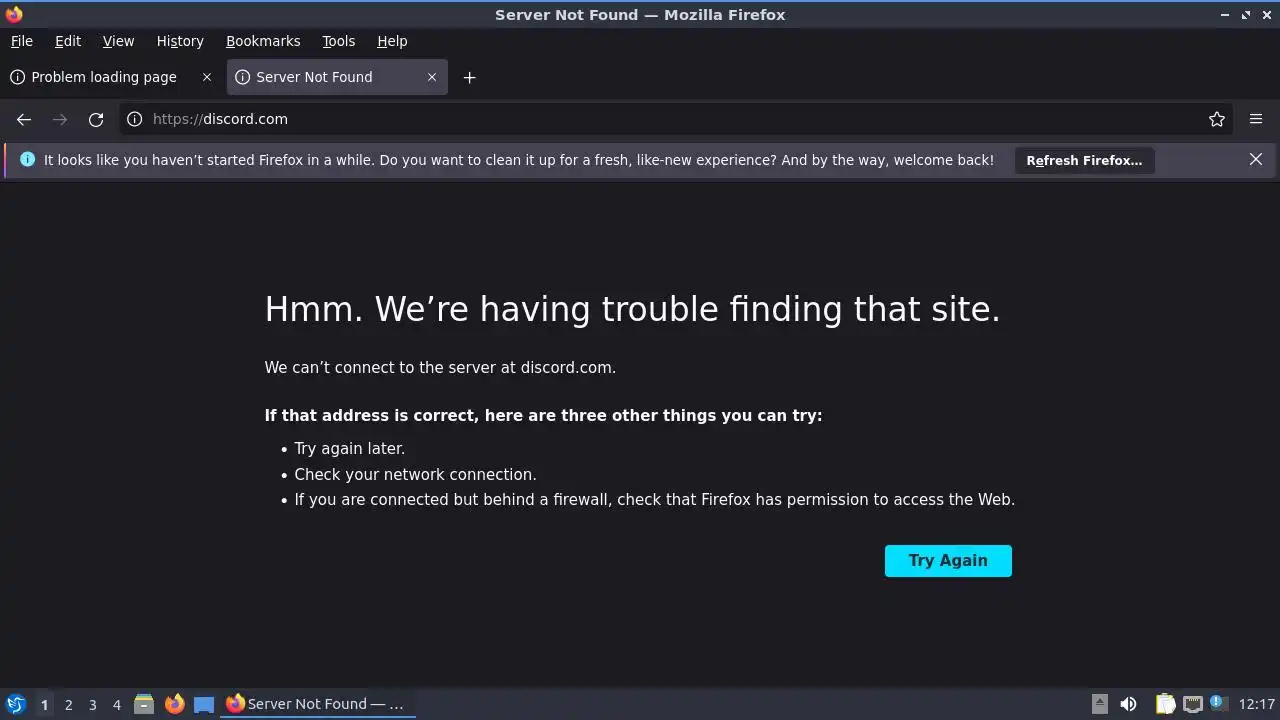The height and width of the screenshot is (720, 1280).
Task: Open the volume control in system tray
Action: click(1128, 704)
